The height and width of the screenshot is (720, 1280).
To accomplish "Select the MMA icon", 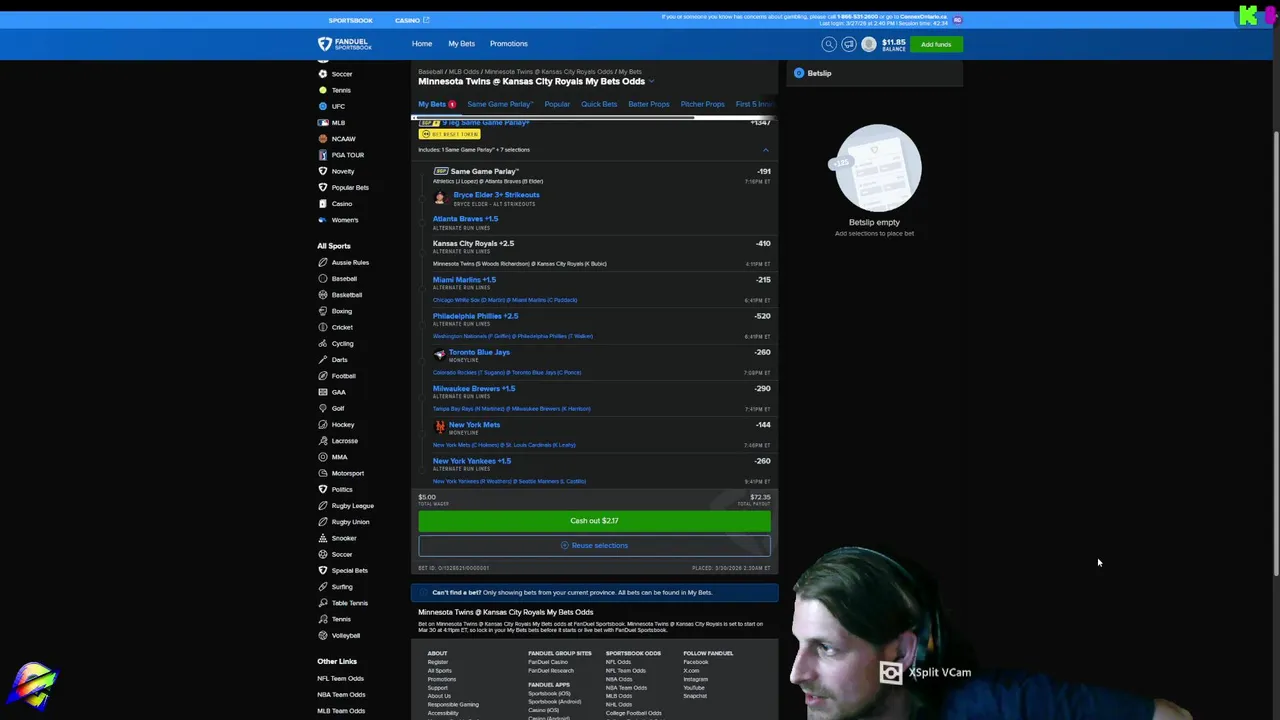I will pyautogui.click(x=322, y=457).
